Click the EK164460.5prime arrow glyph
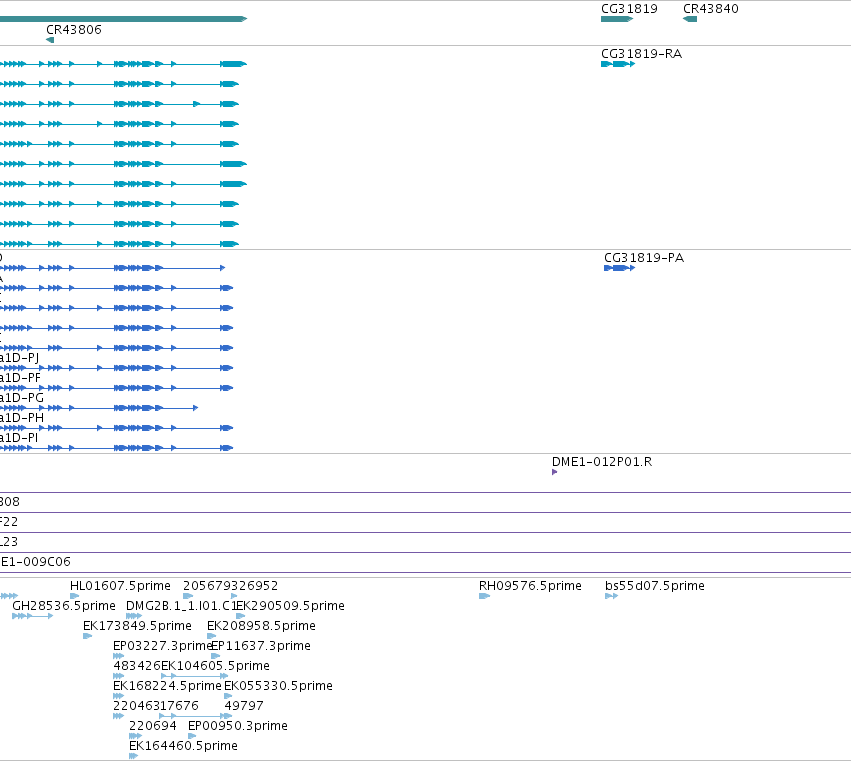851x761 pixels. [134, 757]
